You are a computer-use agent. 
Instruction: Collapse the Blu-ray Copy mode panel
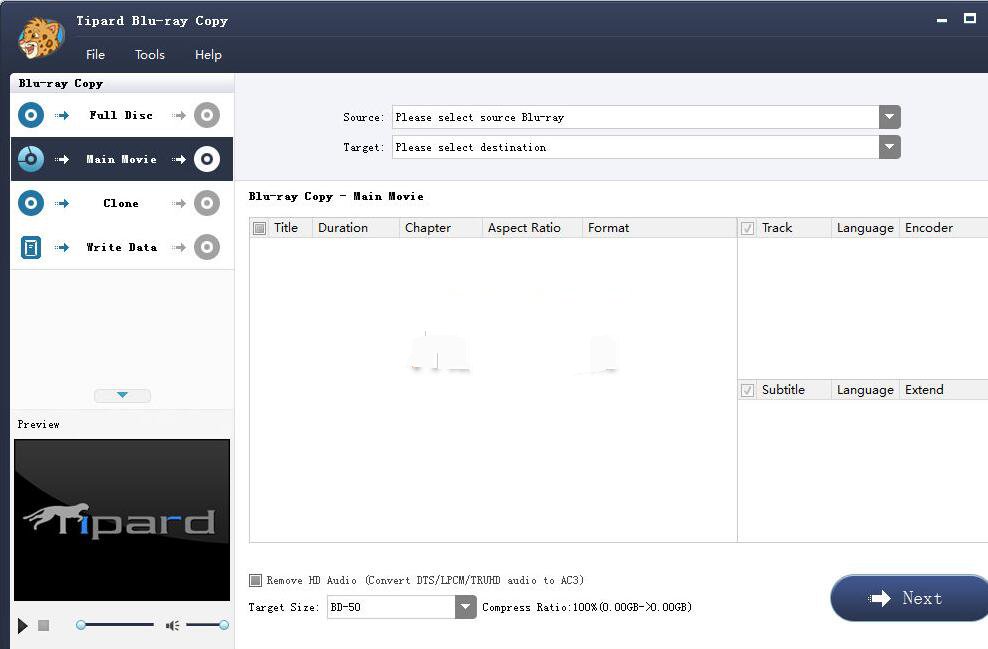pos(122,395)
